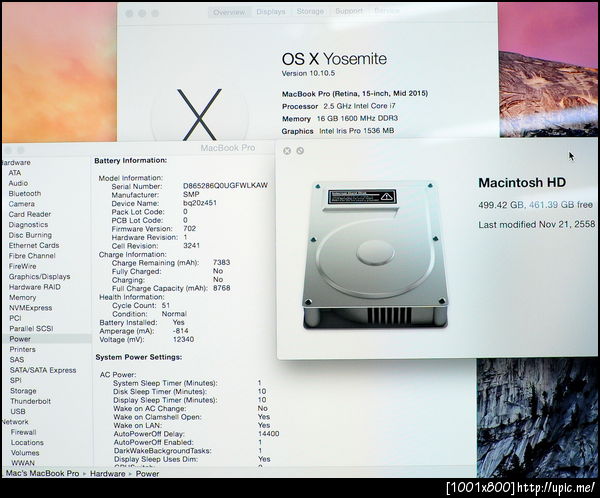This screenshot has width=600, height=498.
Task: Click Hardware in the bottom path bar
Action: [x=108, y=474]
